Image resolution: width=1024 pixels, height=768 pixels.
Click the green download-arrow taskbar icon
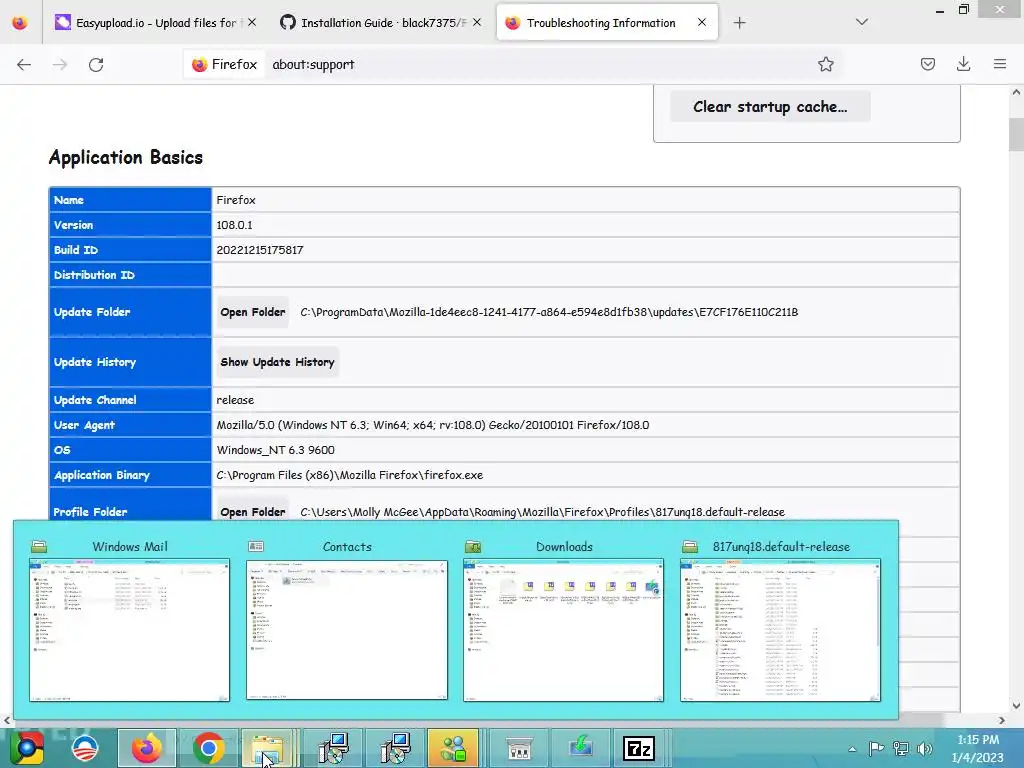pos(581,748)
